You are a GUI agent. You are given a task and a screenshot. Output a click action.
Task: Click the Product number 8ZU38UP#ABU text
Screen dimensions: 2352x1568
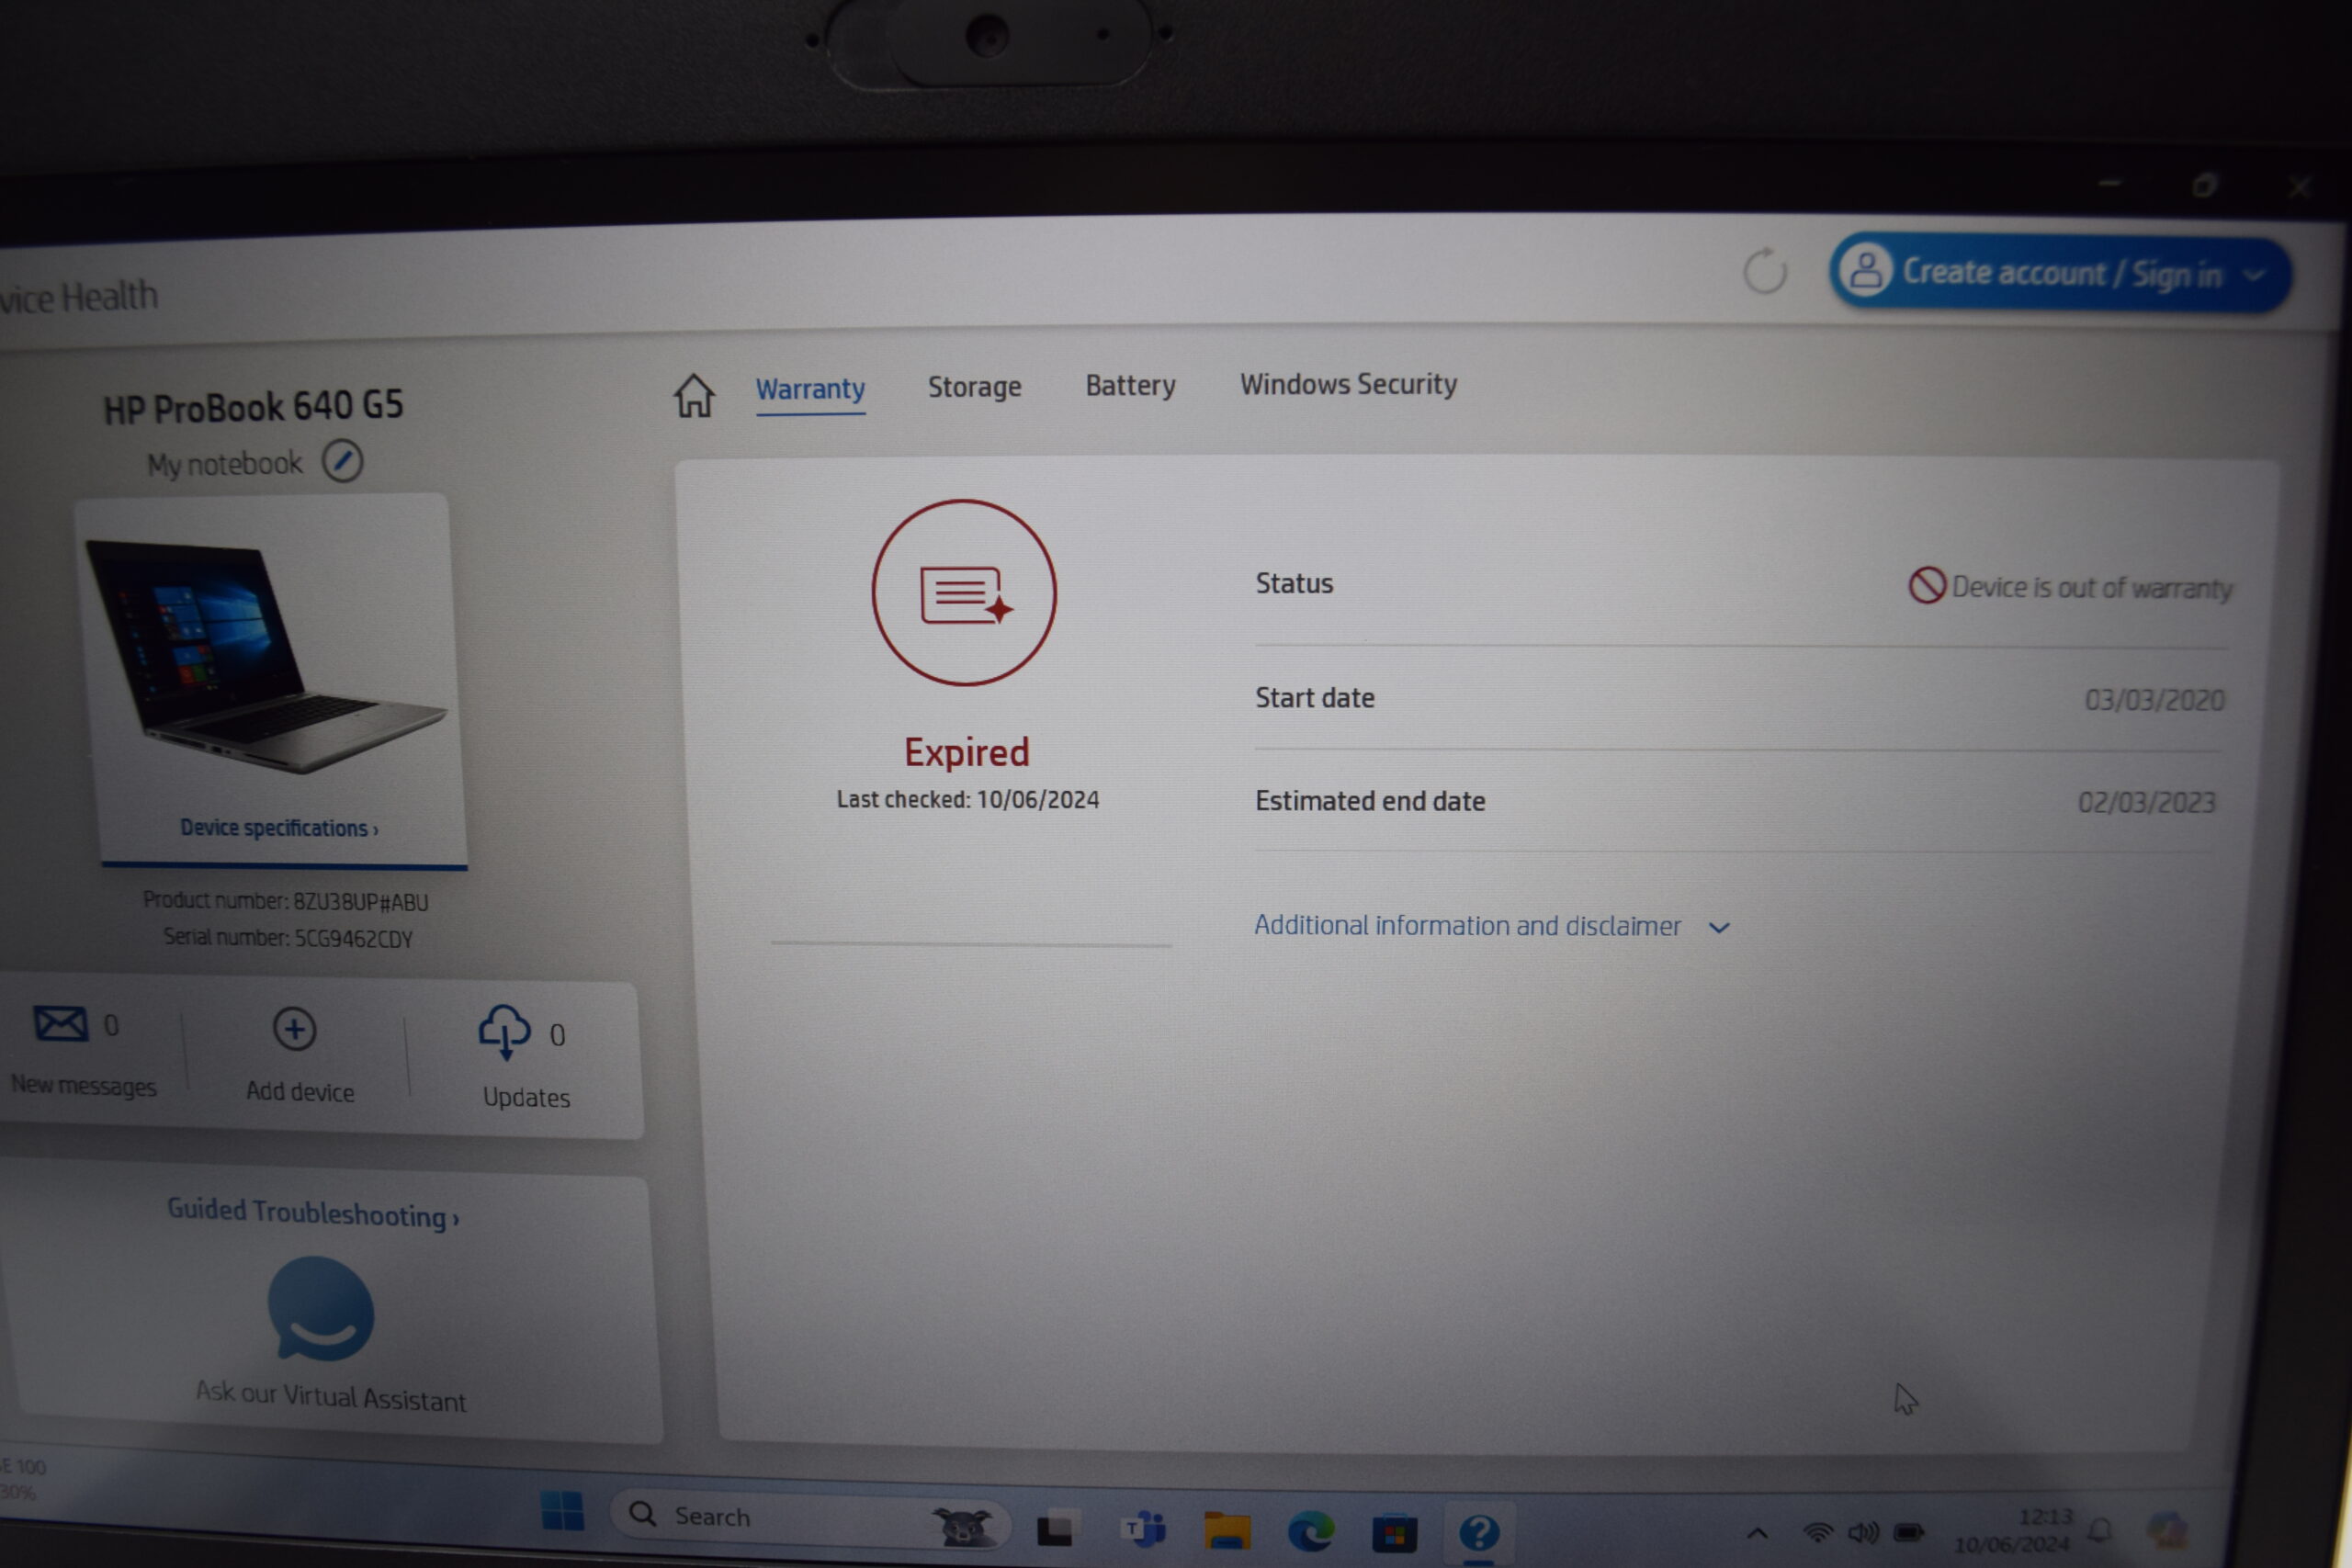pyautogui.click(x=286, y=902)
